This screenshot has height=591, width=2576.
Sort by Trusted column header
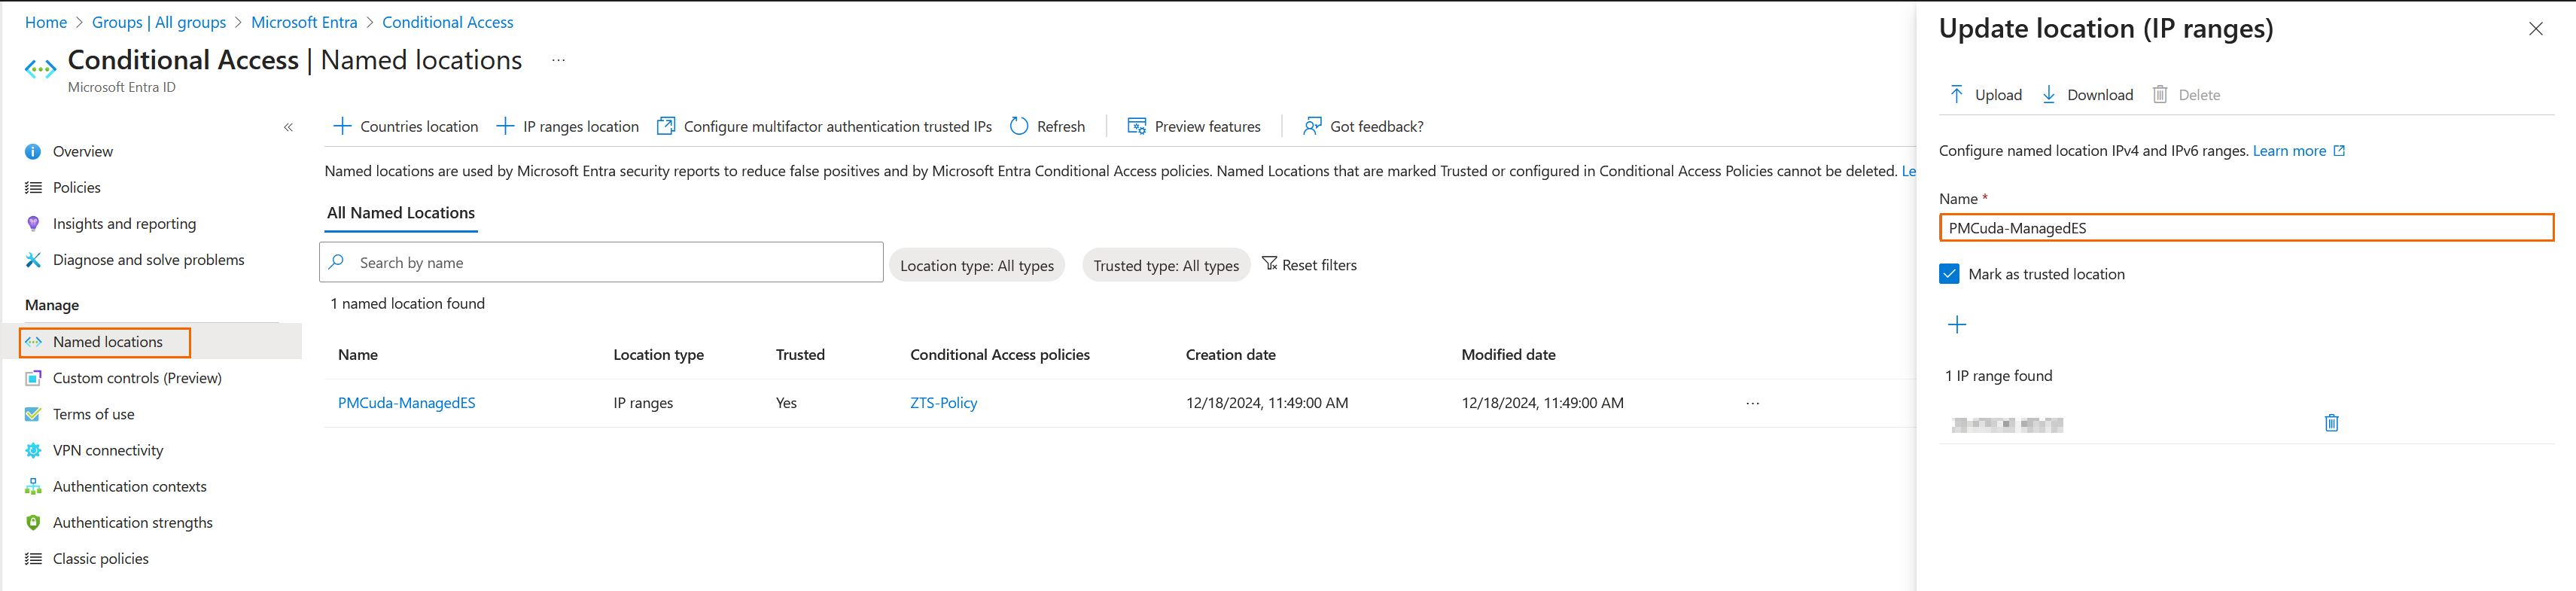(800, 355)
